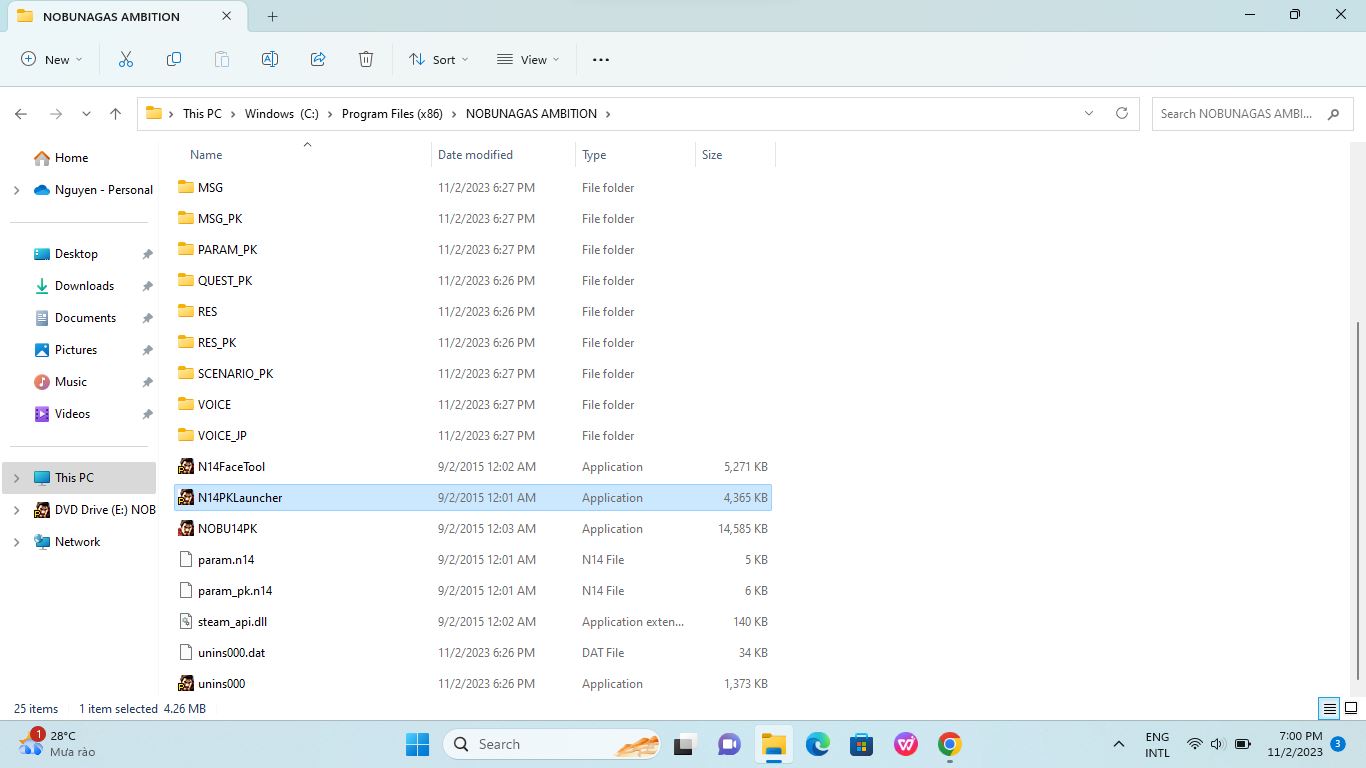Open Windows Start menu

417,744
